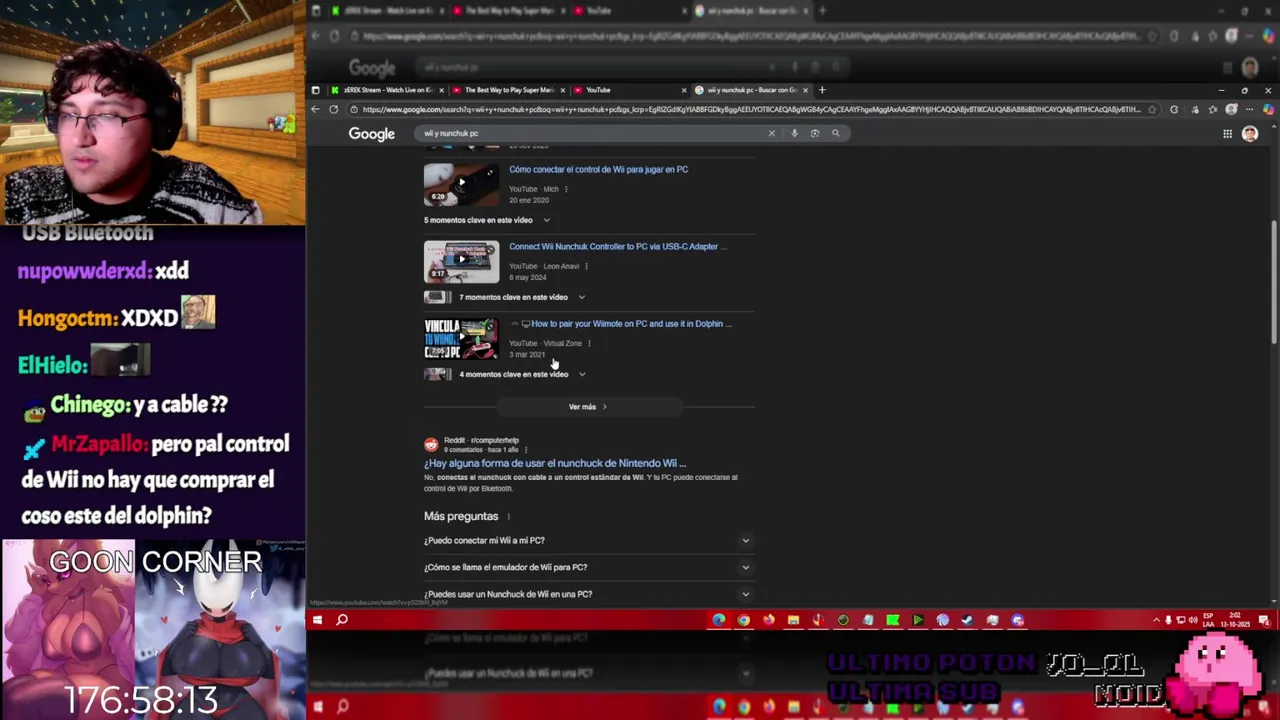Screen dimensions: 1280x720
Task: Launch Firefox from the taskbar
Action: [x=768, y=620]
